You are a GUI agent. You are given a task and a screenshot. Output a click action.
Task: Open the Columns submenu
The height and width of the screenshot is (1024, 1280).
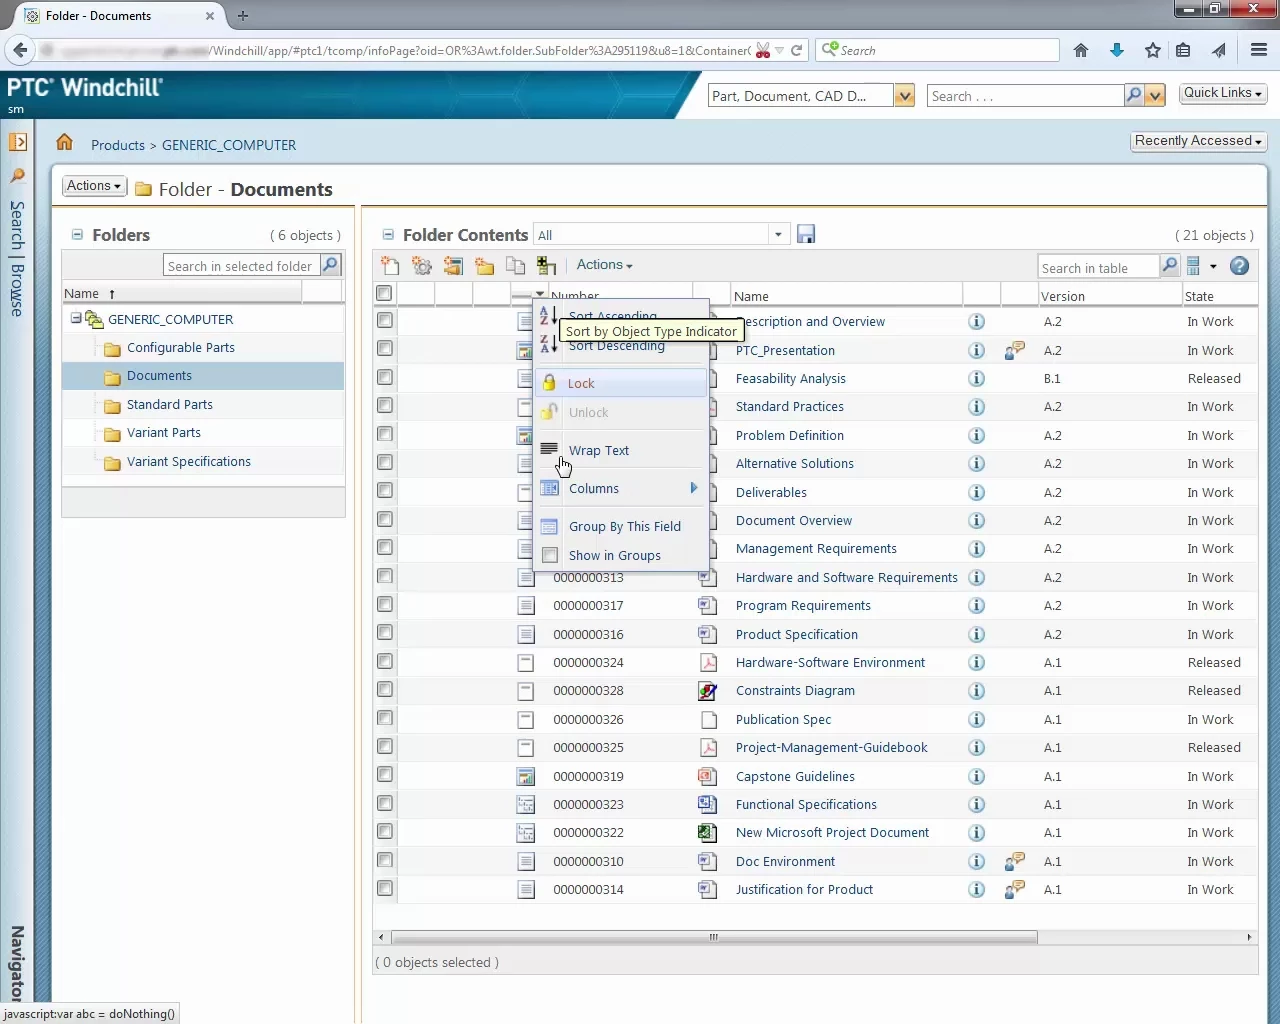pos(620,488)
